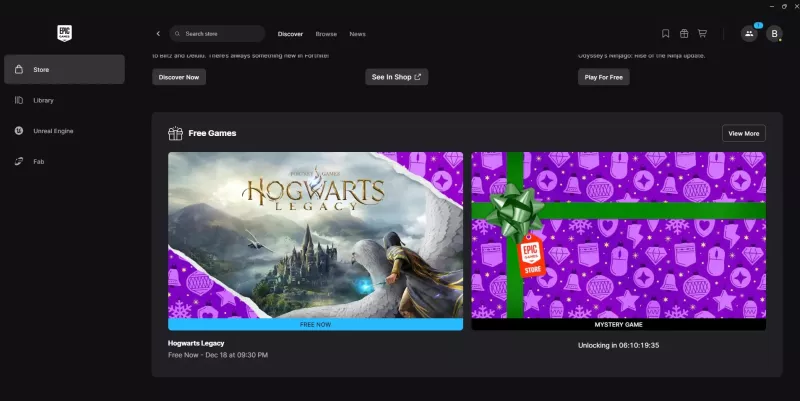Open the friends list icon
Screen dimensions: 800x401
pyautogui.click(x=749, y=34)
